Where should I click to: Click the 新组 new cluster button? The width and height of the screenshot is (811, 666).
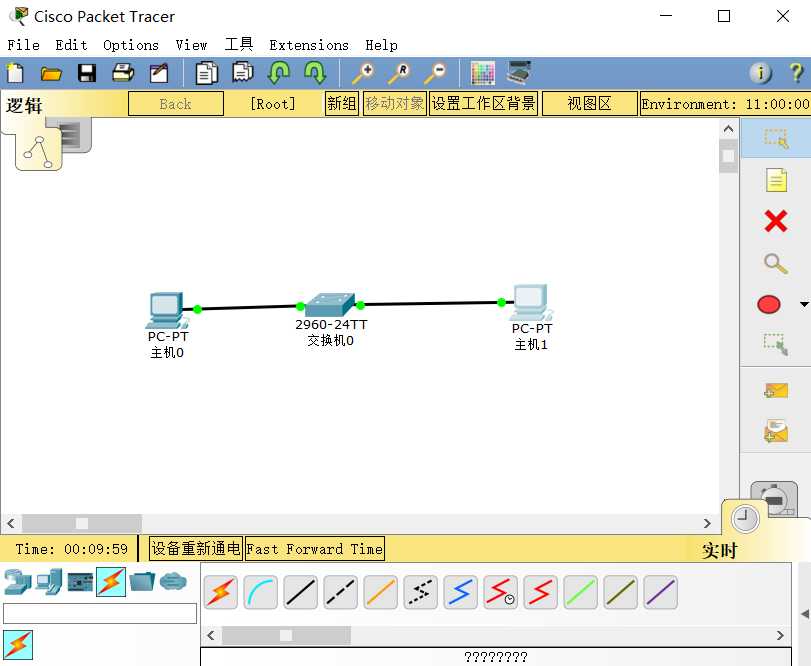(341, 103)
